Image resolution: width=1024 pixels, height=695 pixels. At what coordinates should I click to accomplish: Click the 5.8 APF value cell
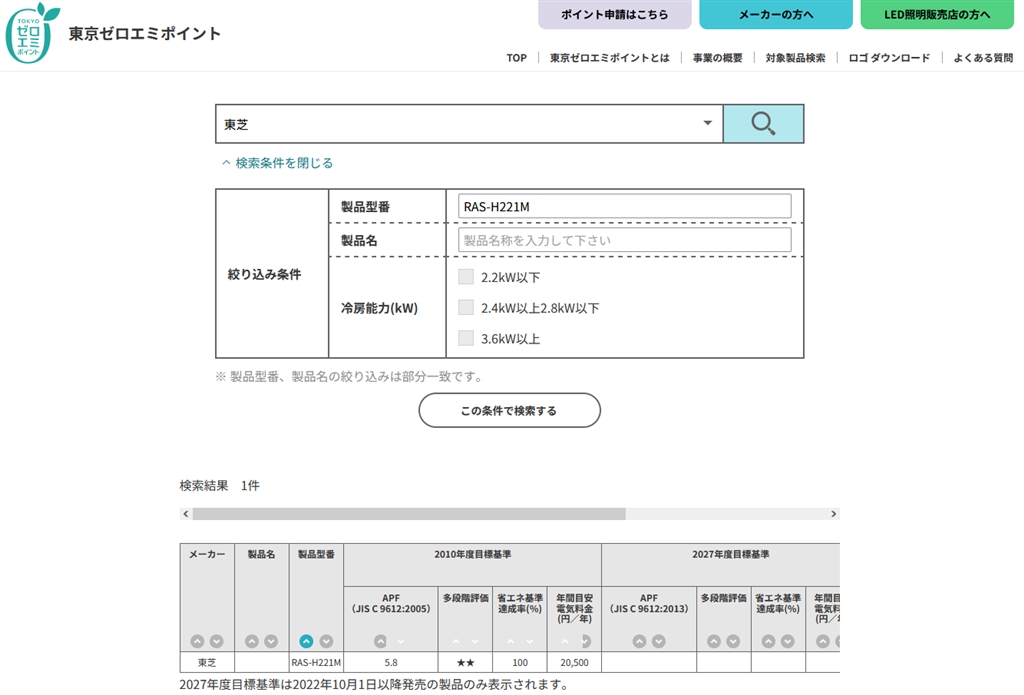point(391,662)
